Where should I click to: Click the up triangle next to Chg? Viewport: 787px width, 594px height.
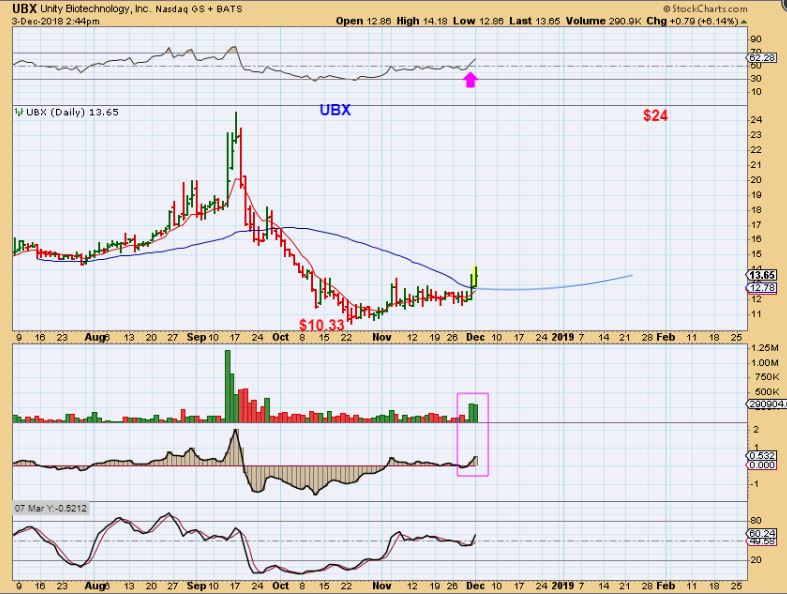743,22
